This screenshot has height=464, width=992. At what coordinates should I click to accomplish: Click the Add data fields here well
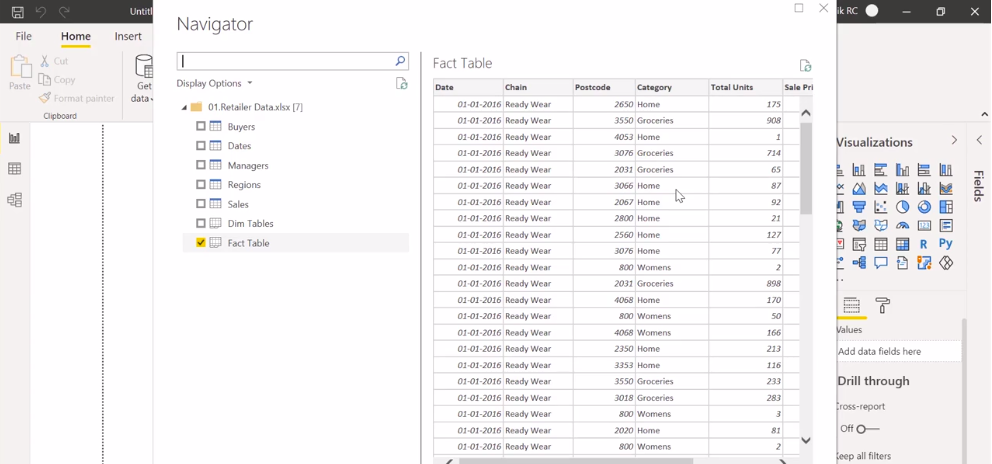coord(897,351)
